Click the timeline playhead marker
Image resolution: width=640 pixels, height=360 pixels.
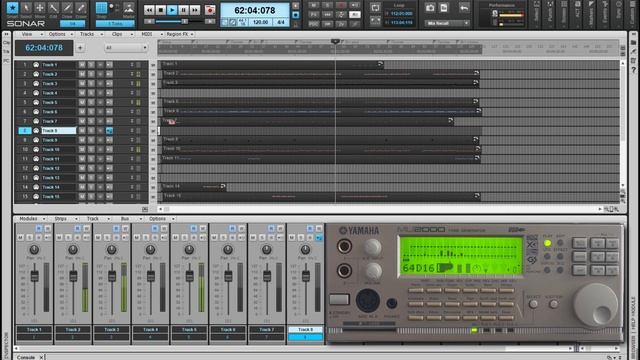[x=336, y=41]
